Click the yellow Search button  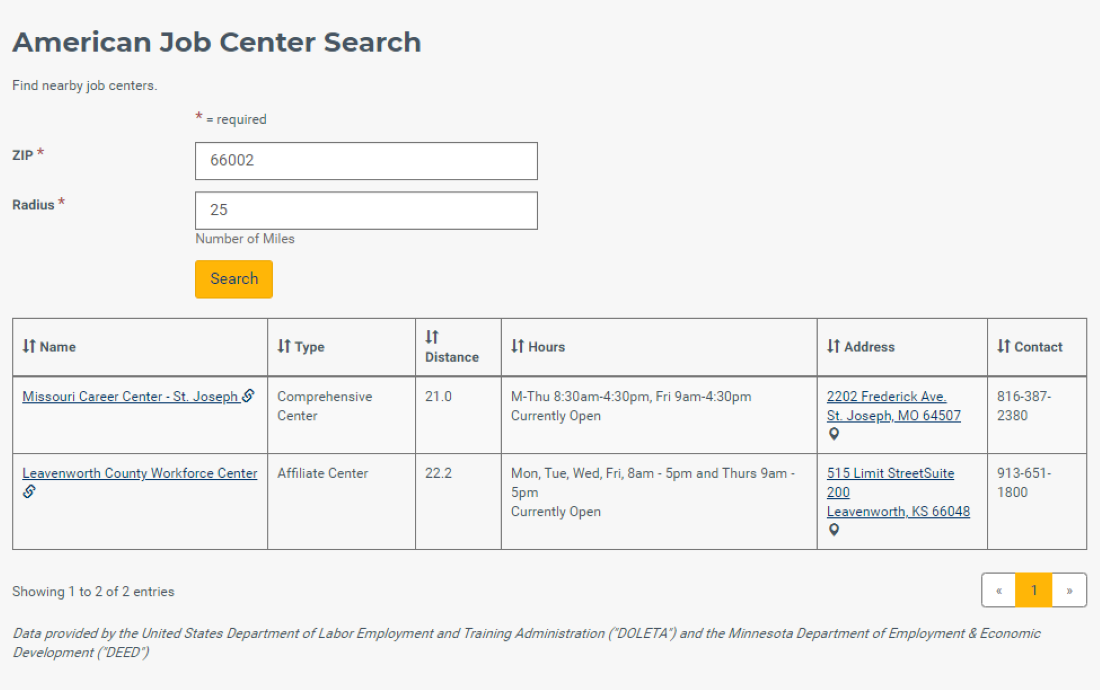pos(234,279)
